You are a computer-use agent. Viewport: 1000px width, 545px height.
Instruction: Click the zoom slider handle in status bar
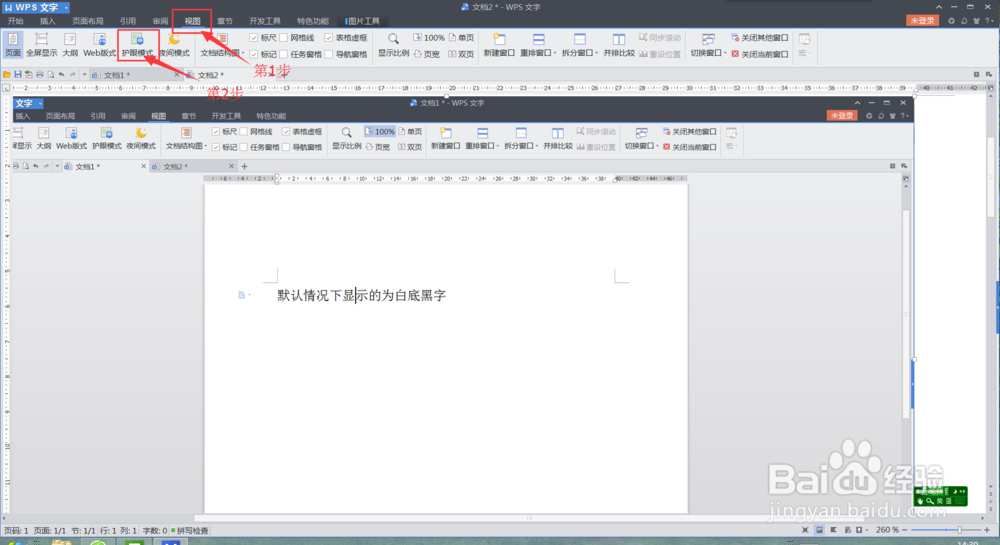point(959,530)
